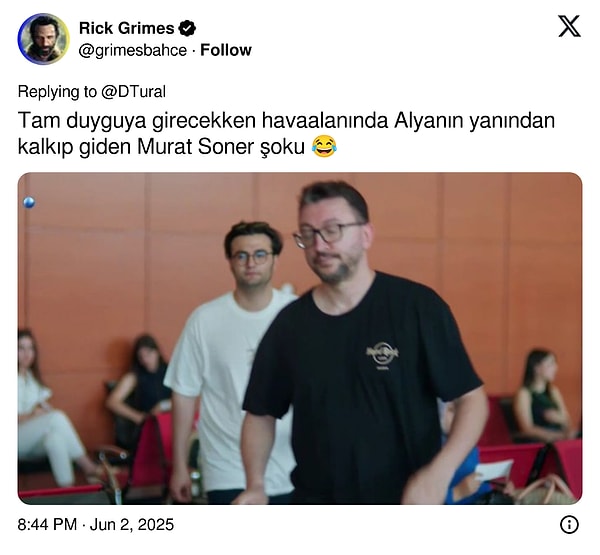Click the Twitter for Websites info icon
This screenshot has width=600, height=555.
point(569,524)
